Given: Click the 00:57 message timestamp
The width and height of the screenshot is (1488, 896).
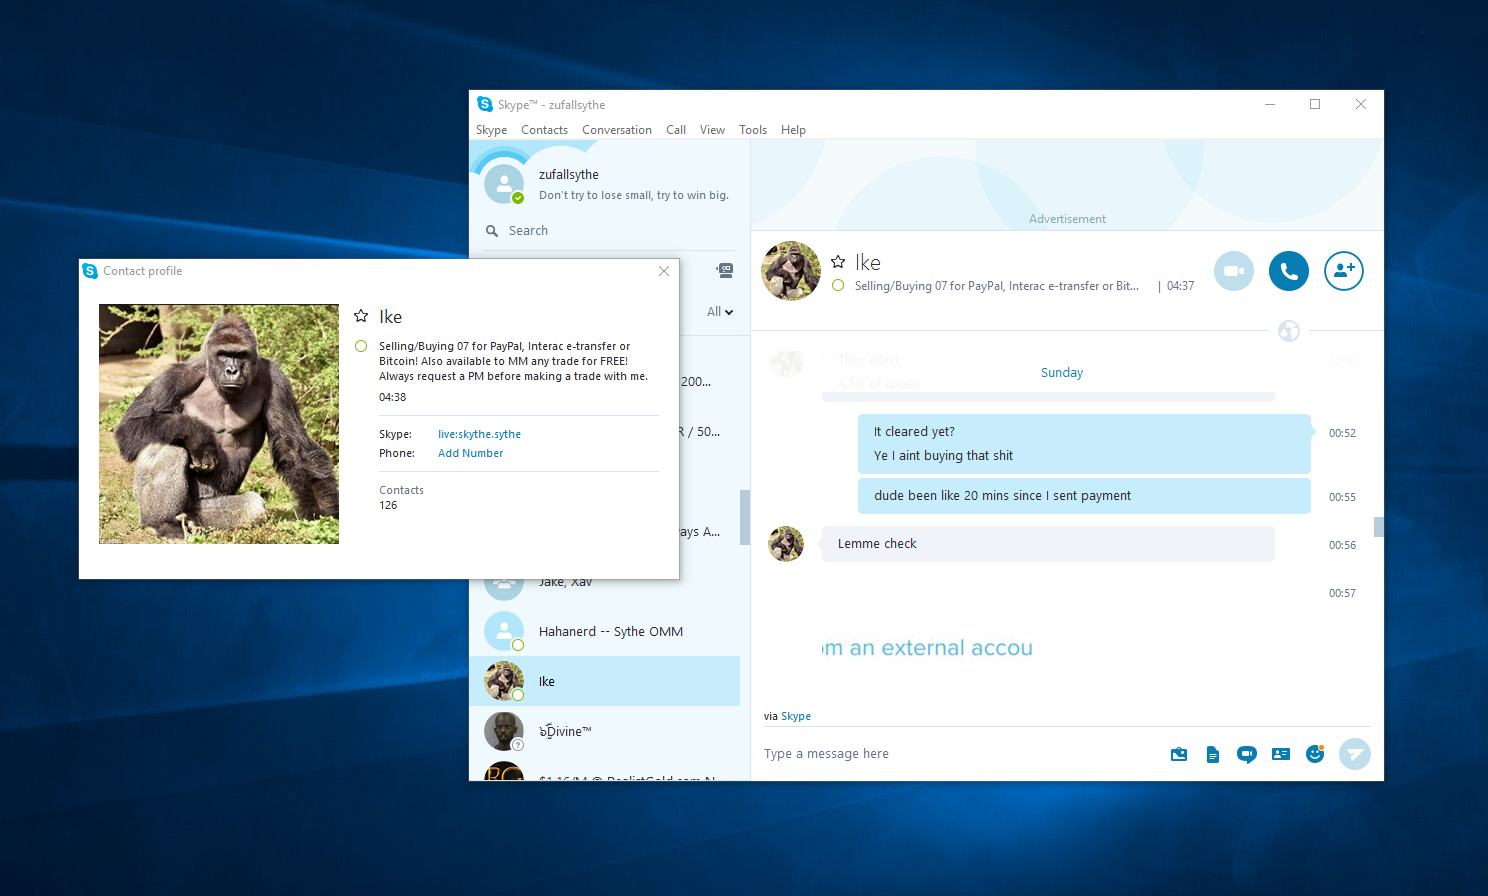Looking at the screenshot, I should tap(1342, 593).
